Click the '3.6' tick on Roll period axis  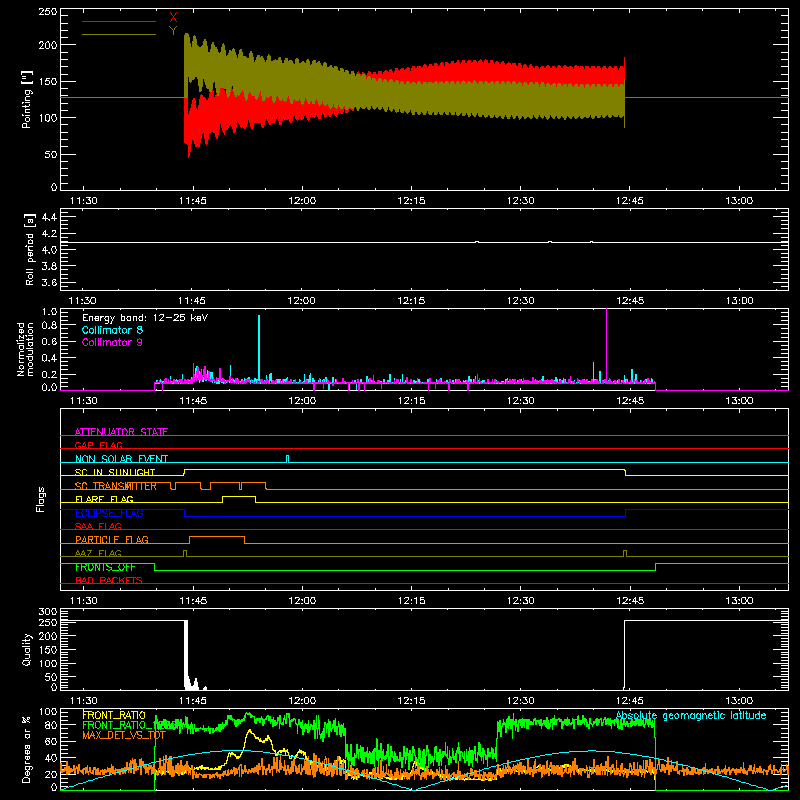click(x=49, y=282)
